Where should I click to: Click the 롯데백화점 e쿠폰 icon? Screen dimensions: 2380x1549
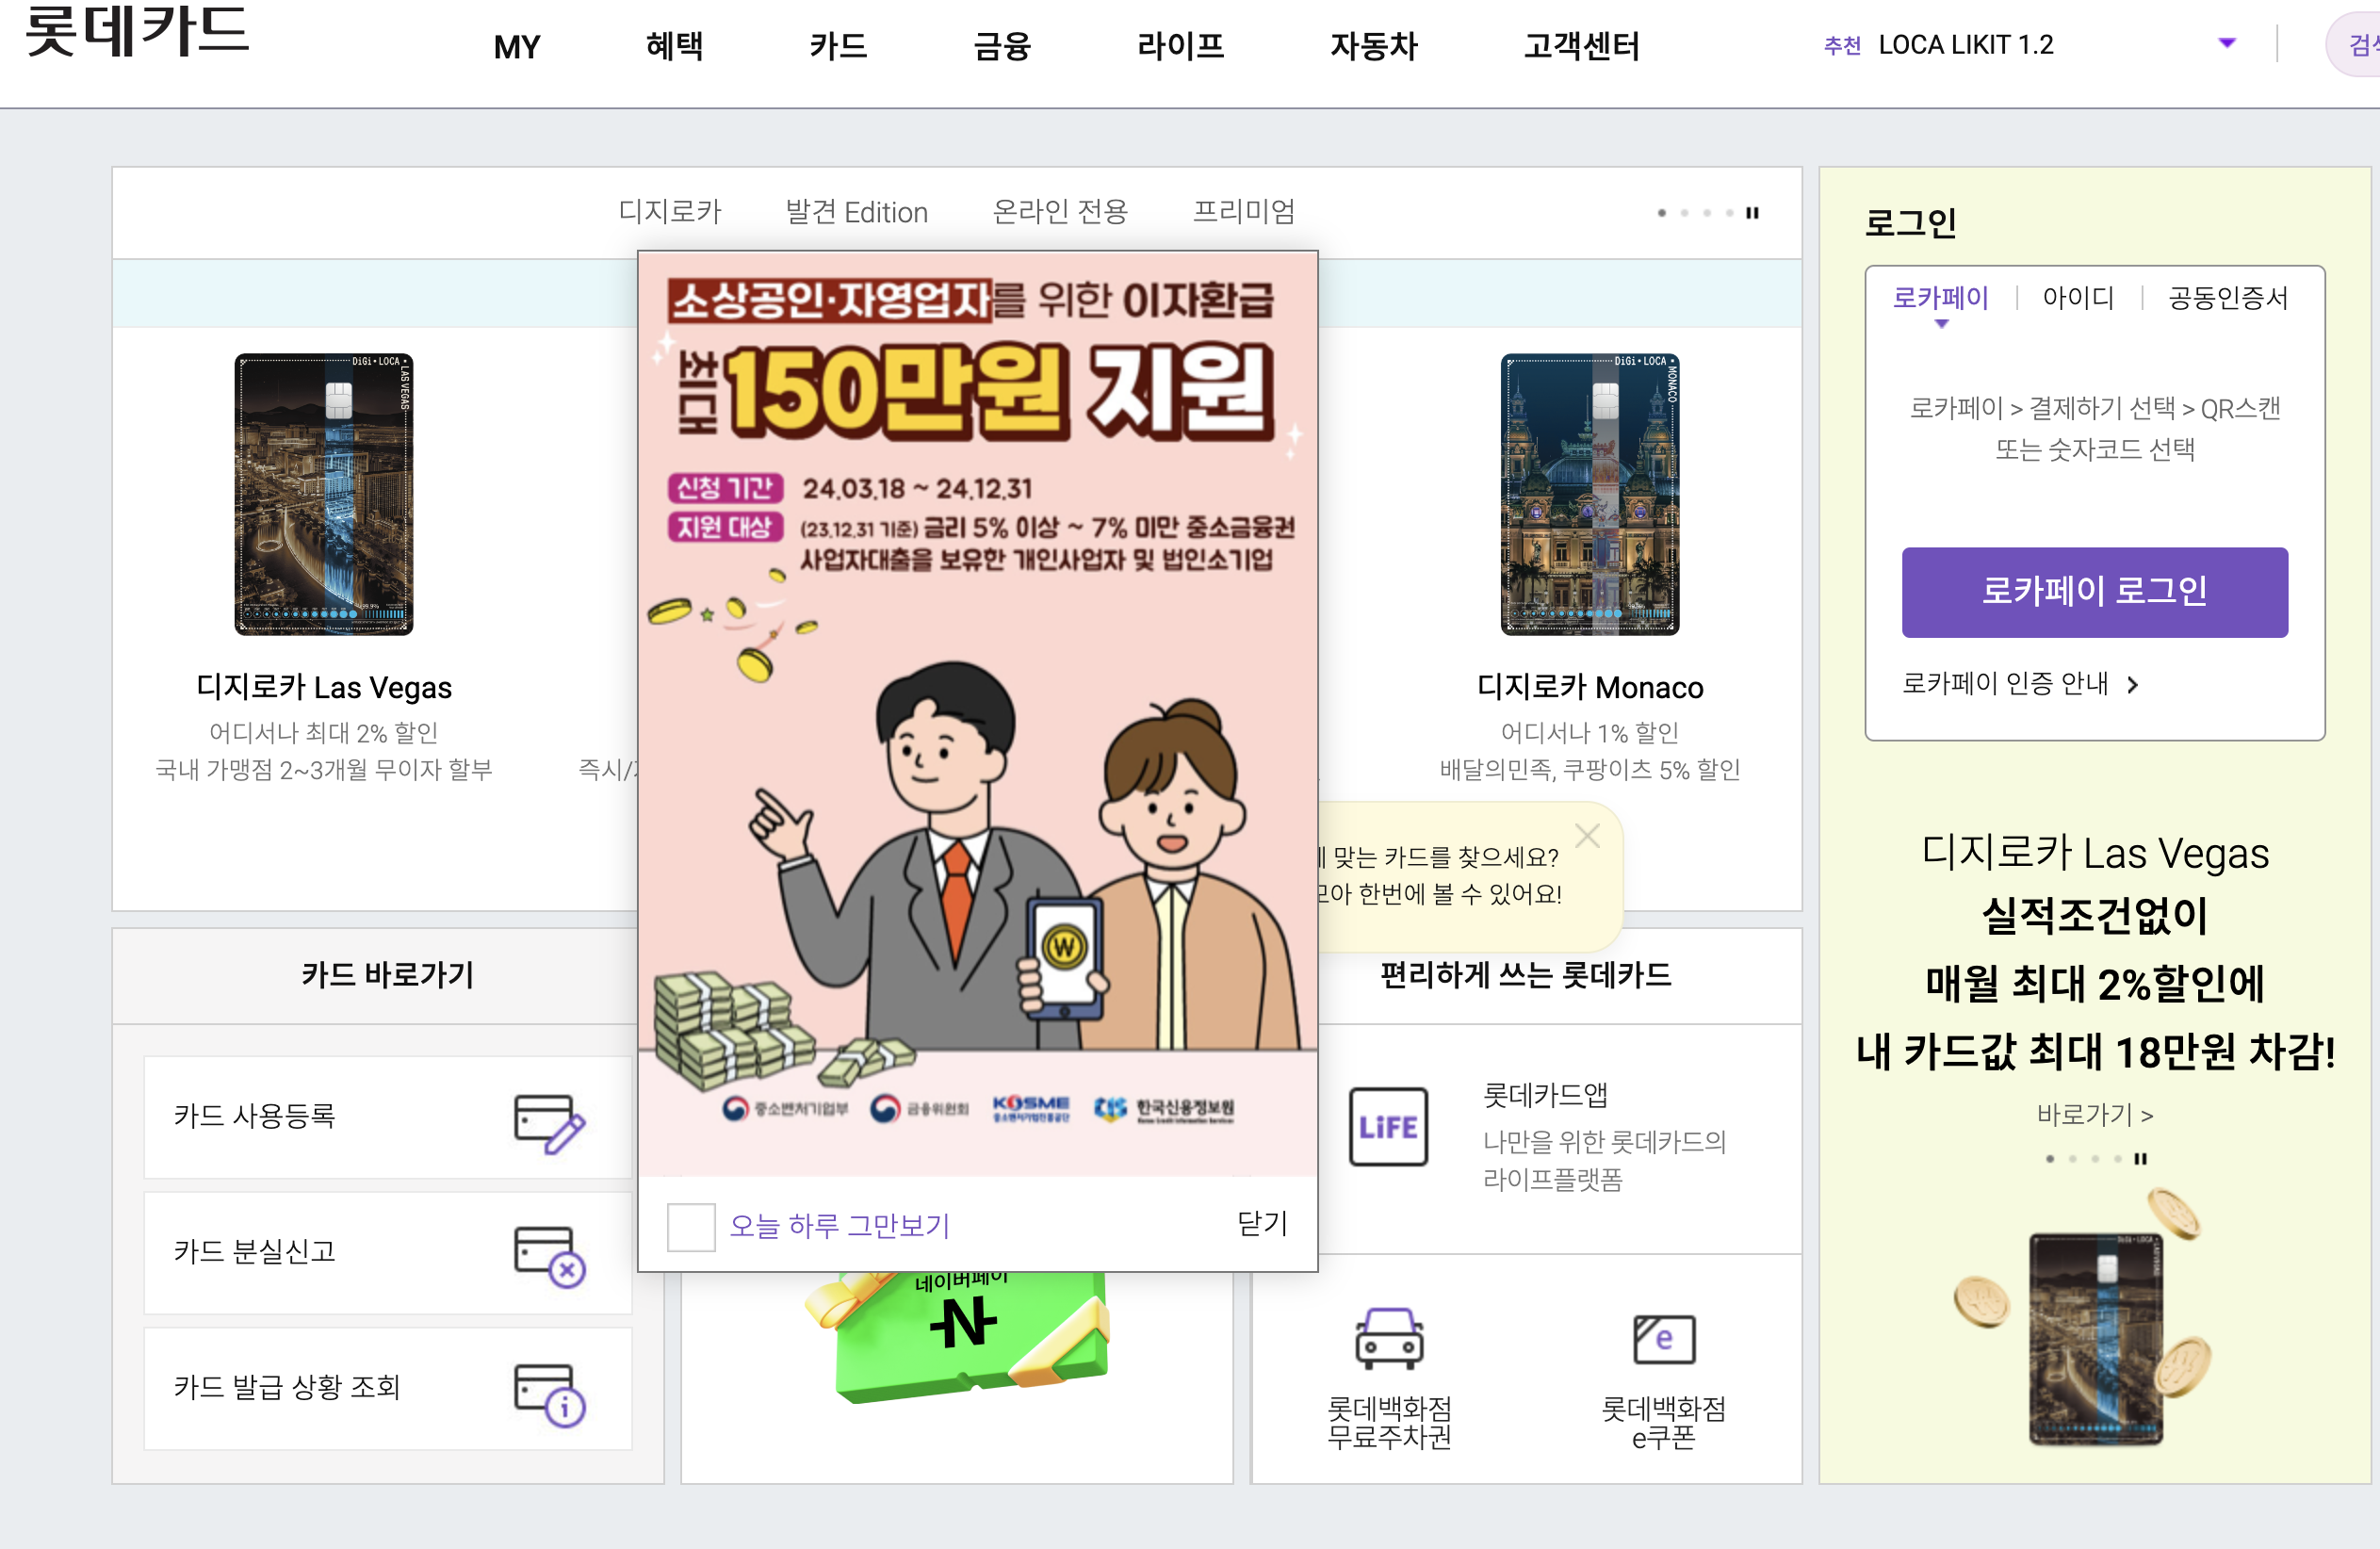tap(1664, 1339)
